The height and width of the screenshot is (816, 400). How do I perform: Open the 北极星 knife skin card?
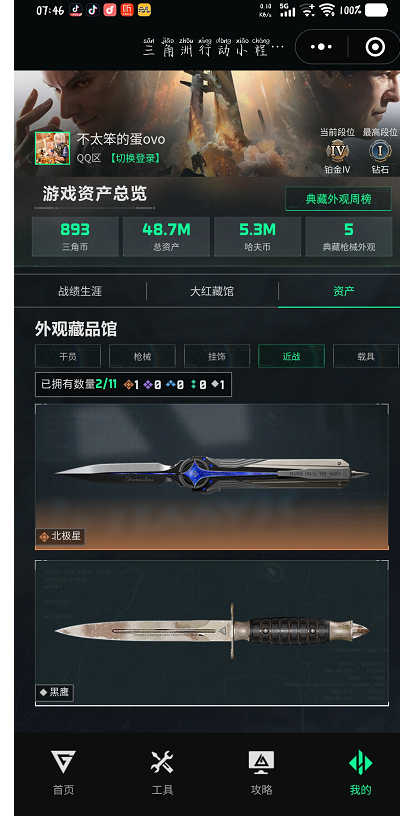tap(212, 477)
